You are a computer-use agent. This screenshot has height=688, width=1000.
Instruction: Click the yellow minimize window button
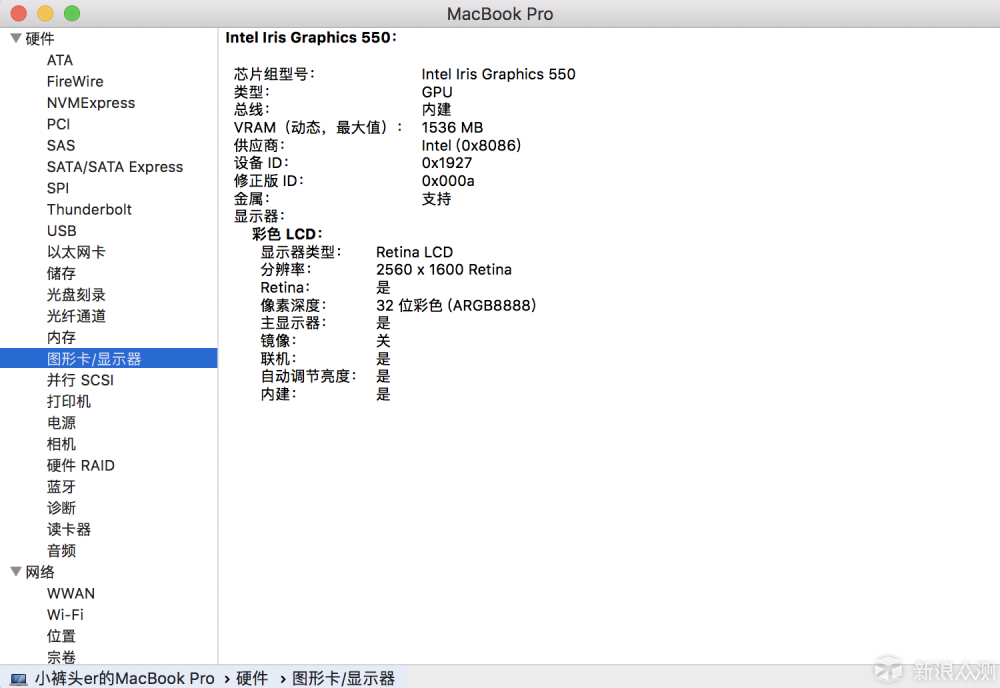click(x=45, y=13)
